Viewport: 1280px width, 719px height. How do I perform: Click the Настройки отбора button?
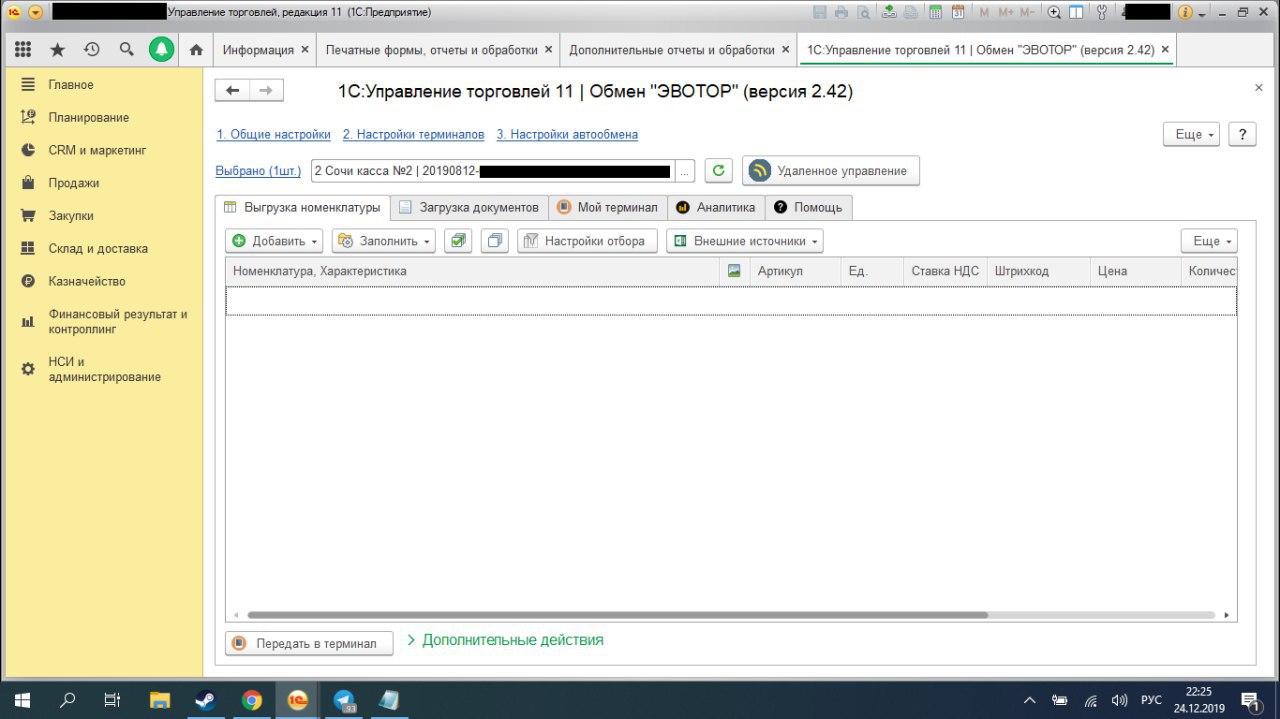pos(587,241)
